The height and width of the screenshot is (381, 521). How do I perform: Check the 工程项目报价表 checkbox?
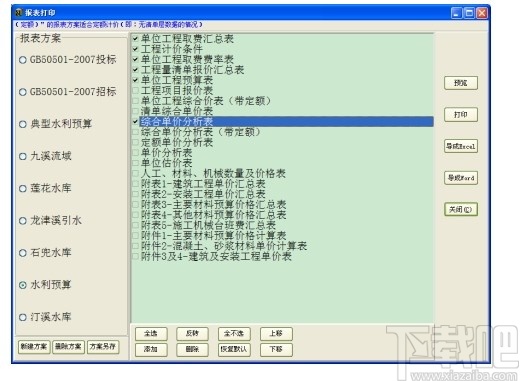click(135, 90)
